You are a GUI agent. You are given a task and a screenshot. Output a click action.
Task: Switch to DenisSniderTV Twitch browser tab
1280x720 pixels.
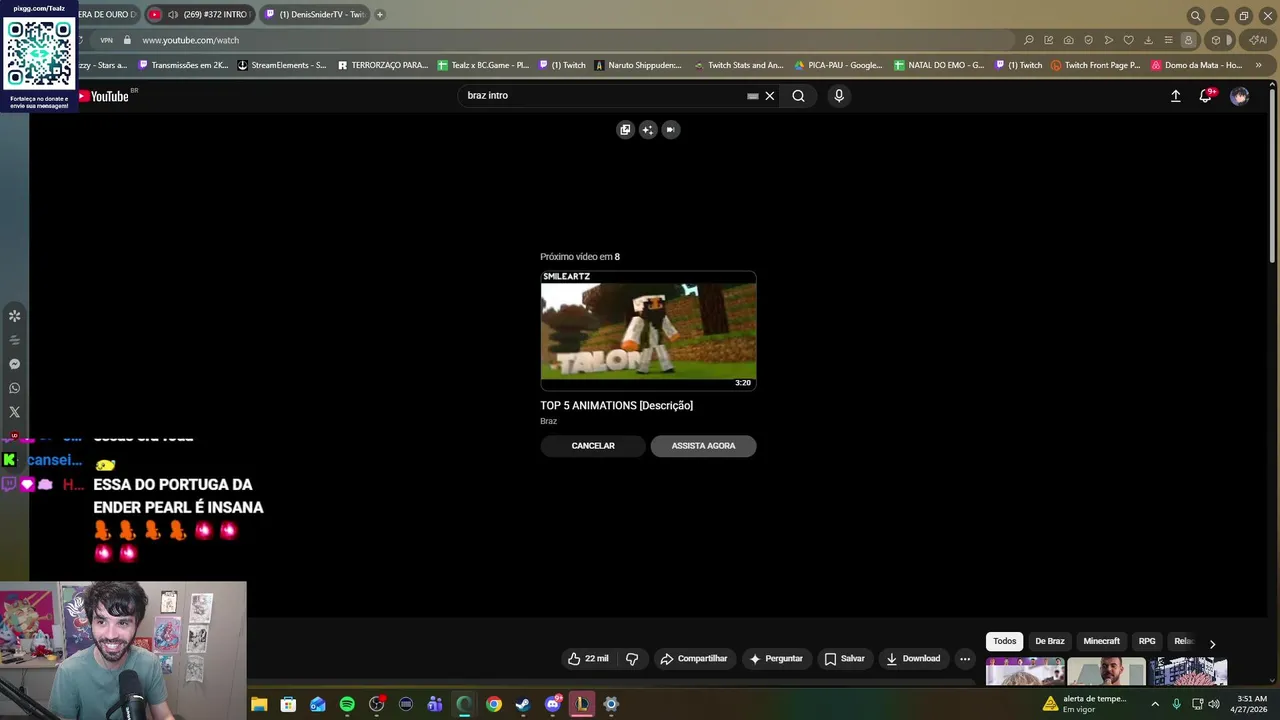pyautogui.click(x=314, y=15)
